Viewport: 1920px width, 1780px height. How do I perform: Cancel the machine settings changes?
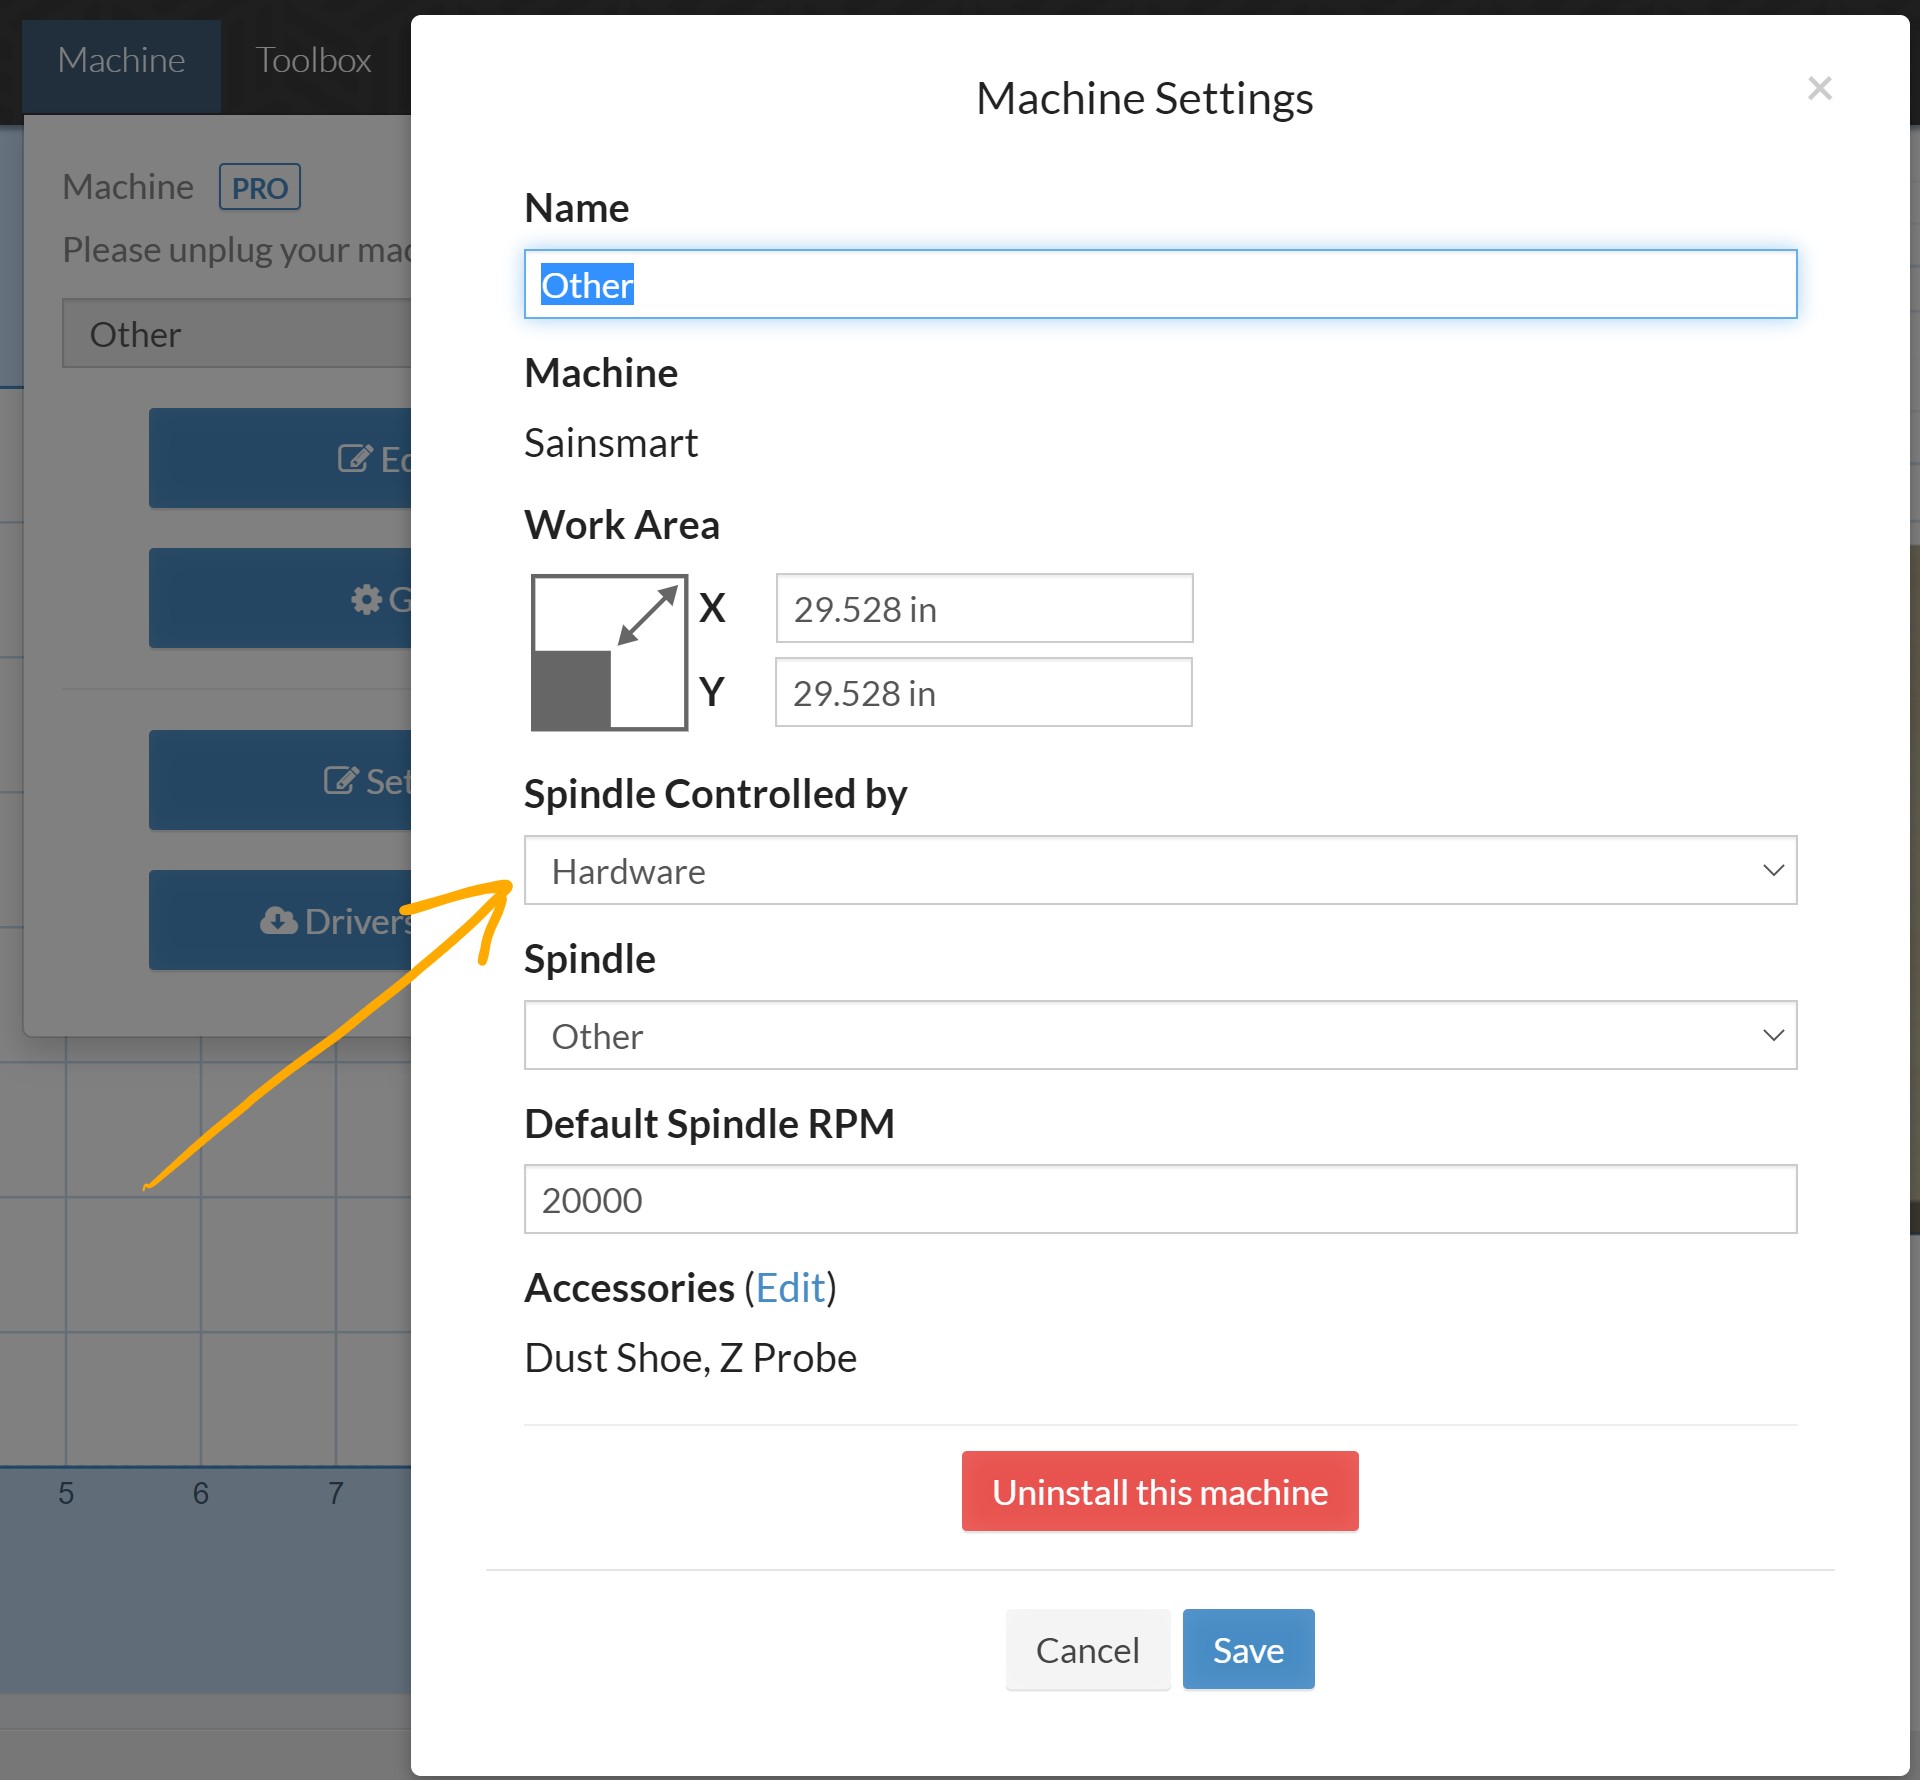(x=1087, y=1650)
